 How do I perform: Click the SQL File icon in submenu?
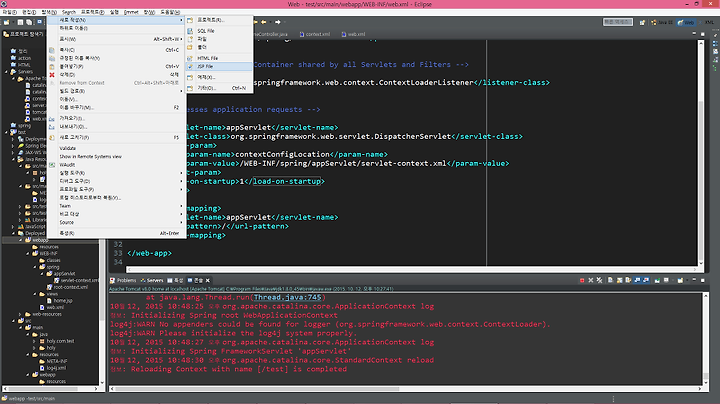pos(190,31)
